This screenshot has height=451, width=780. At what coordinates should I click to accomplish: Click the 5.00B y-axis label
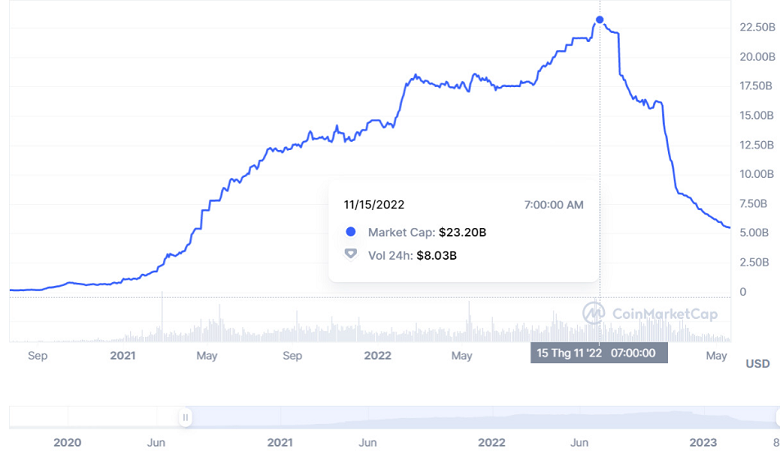(757, 233)
